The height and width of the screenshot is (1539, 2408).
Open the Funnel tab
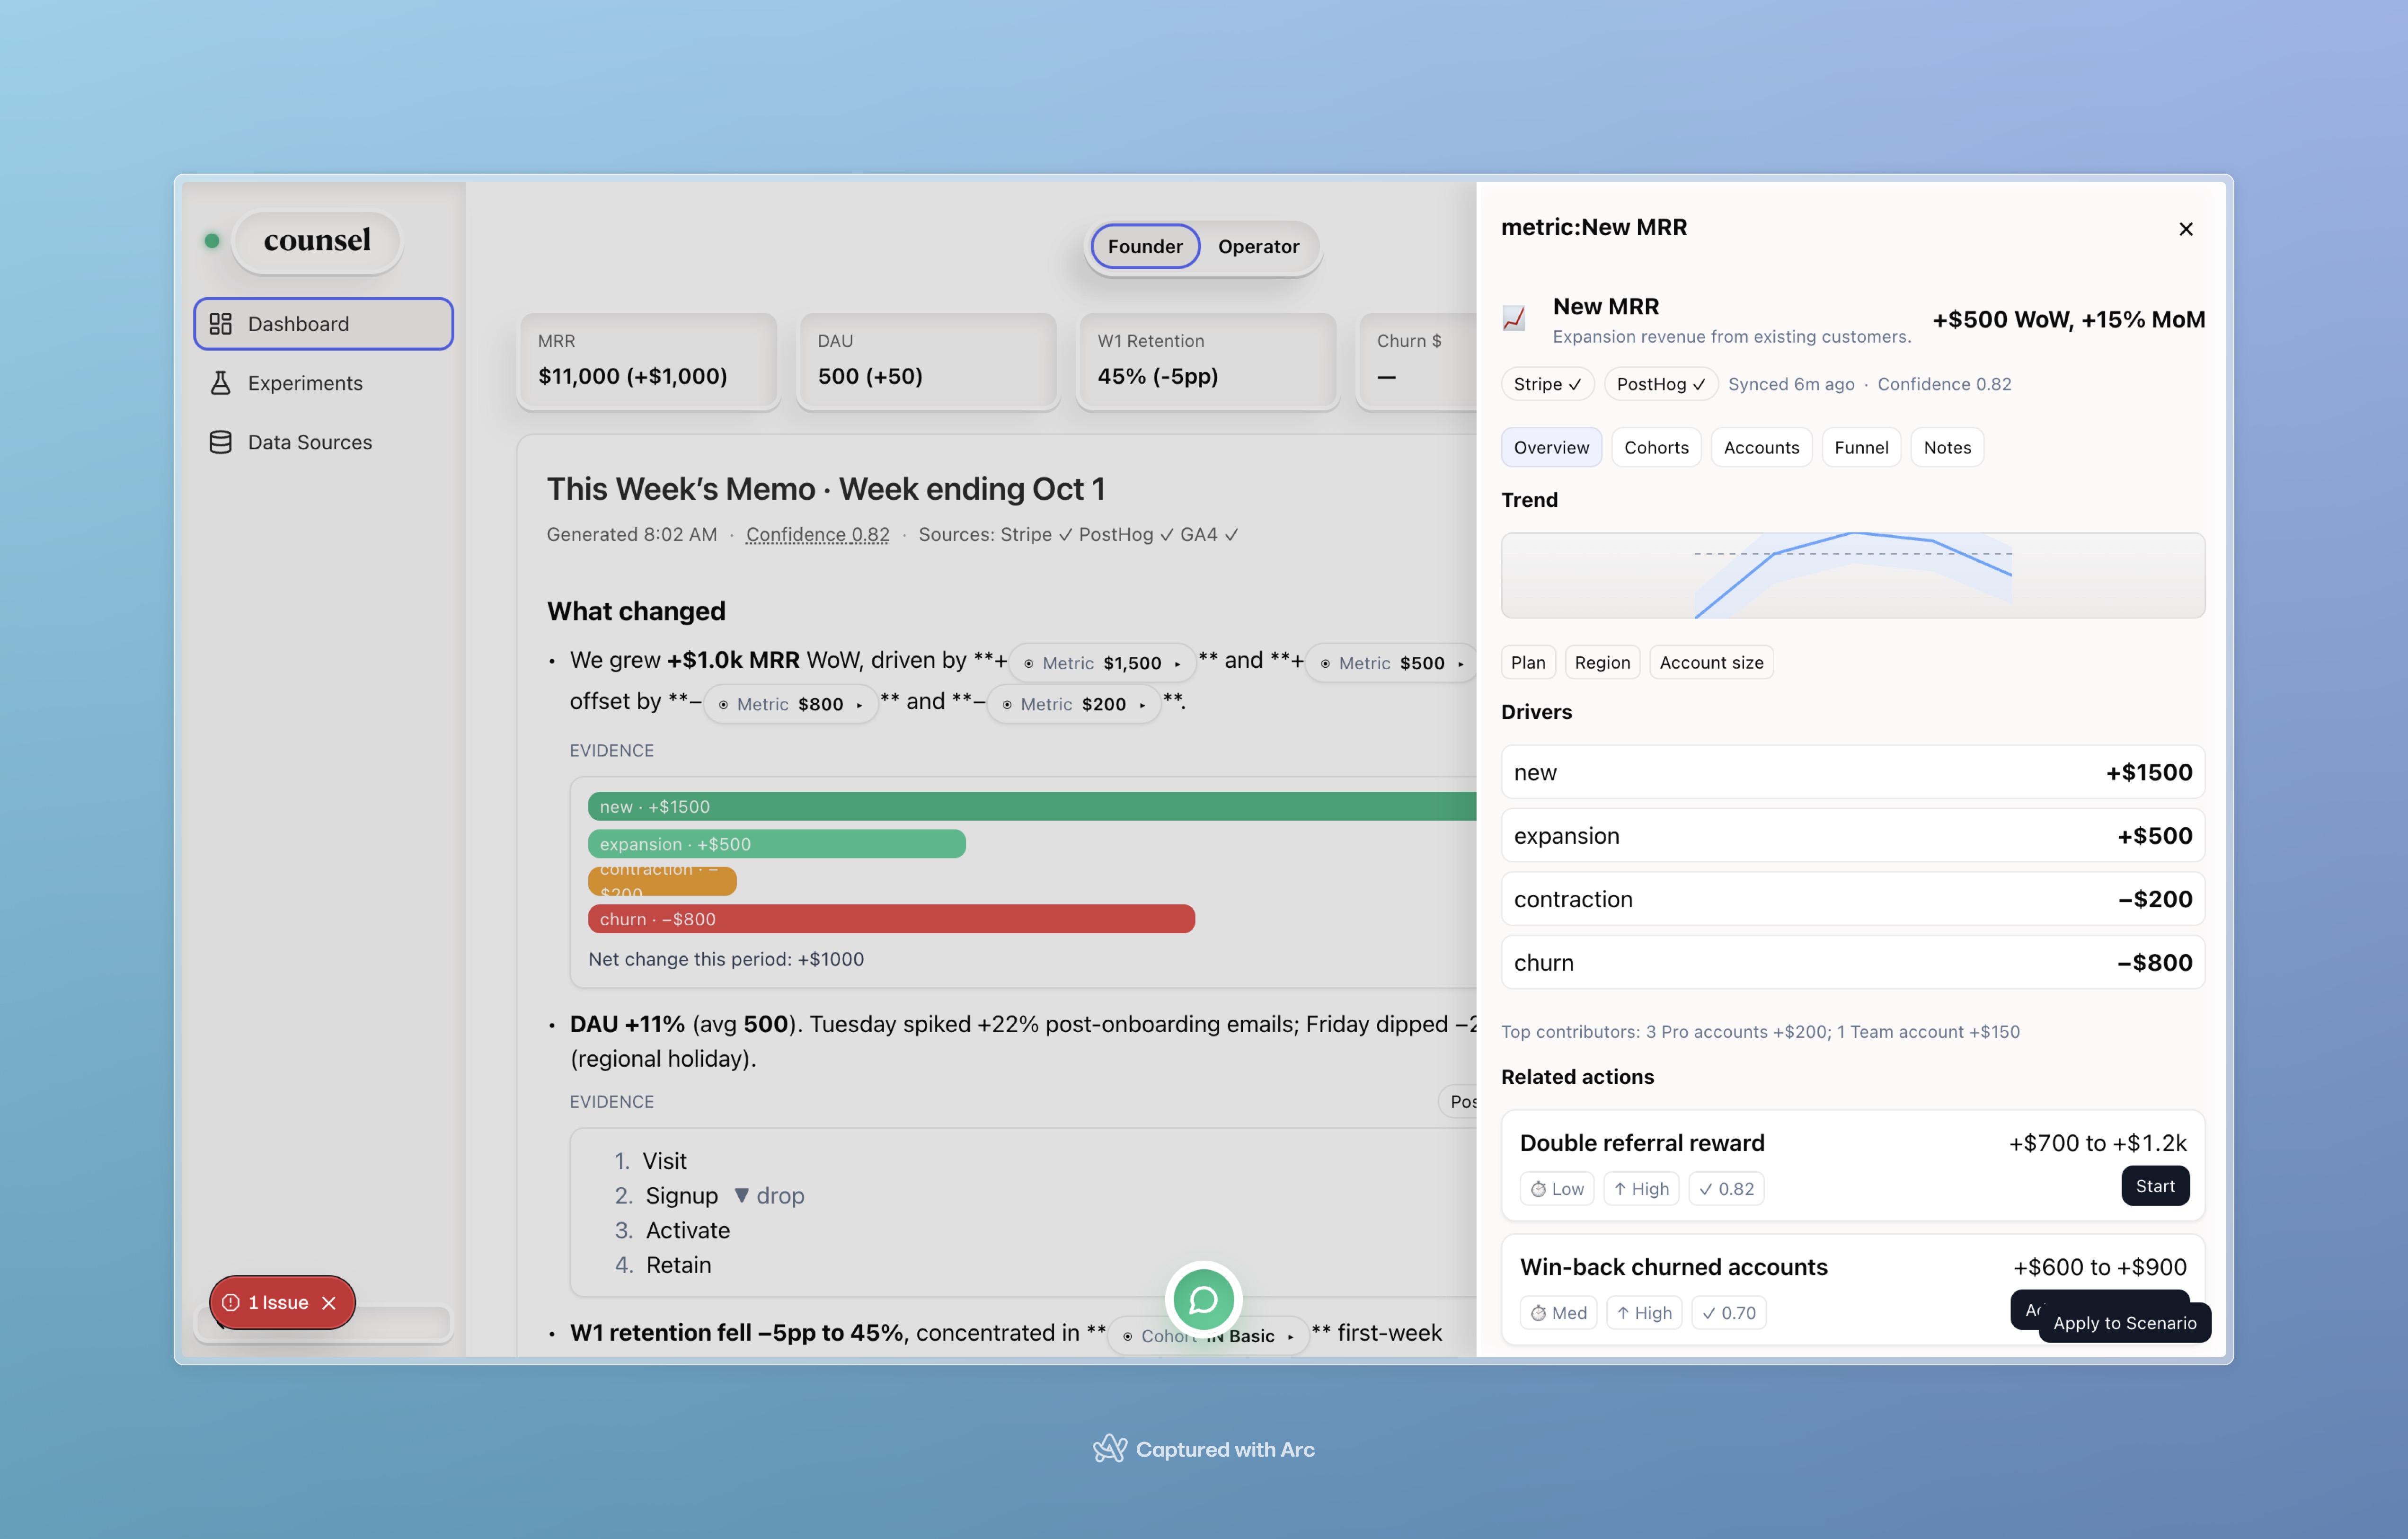click(x=1860, y=448)
